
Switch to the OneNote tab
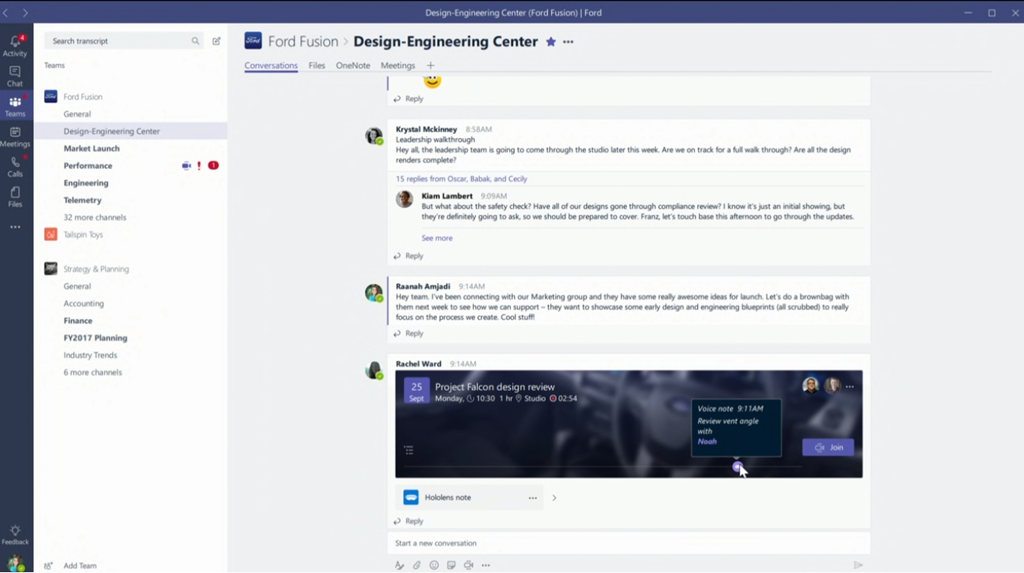[352, 66]
